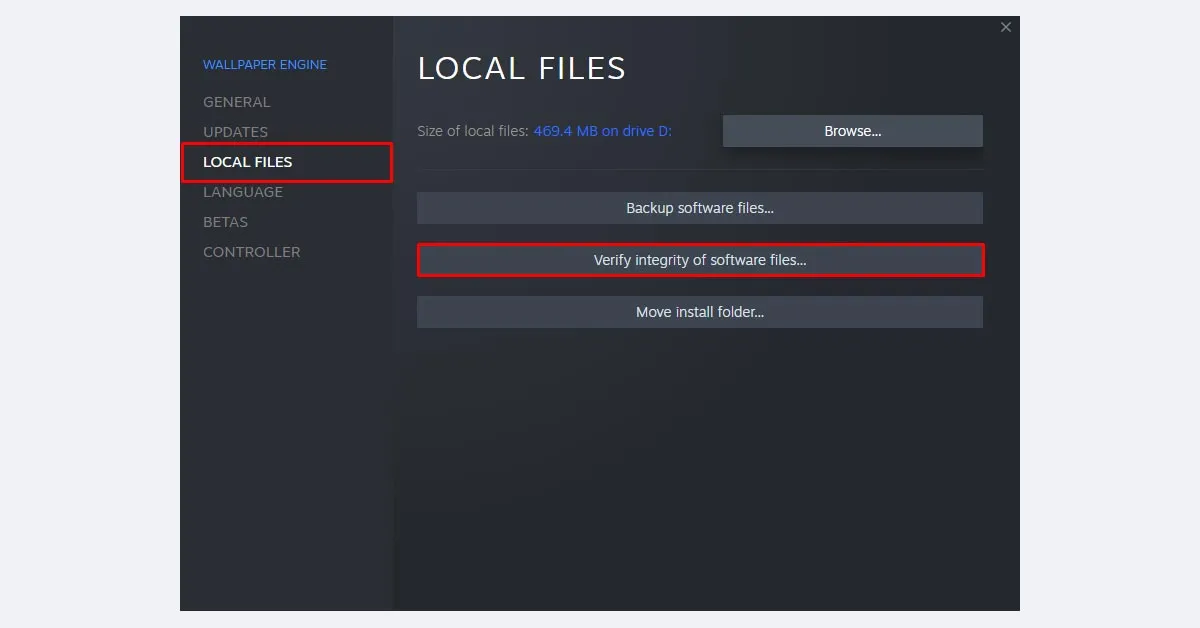Click the LOCAL FILES page heading
The image size is (1200, 628).
click(521, 67)
